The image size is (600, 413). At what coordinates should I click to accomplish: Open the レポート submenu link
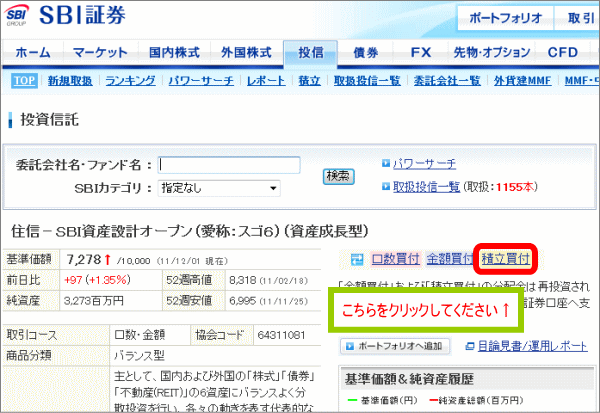click(x=266, y=81)
